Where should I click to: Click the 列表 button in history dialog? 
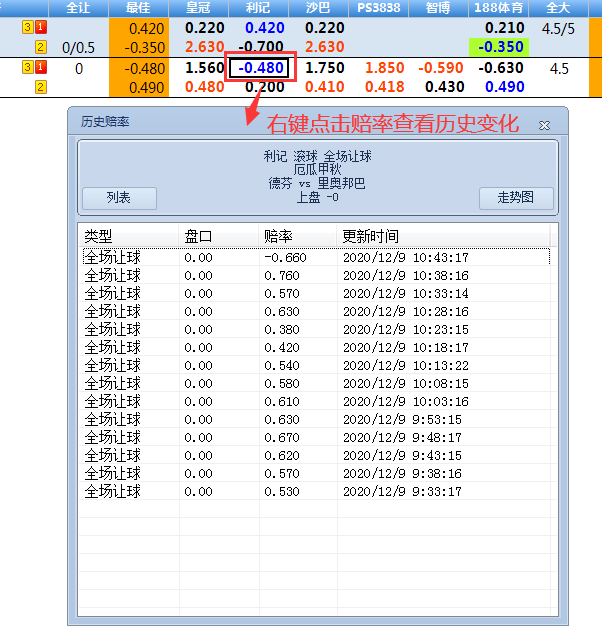click(x=119, y=198)
